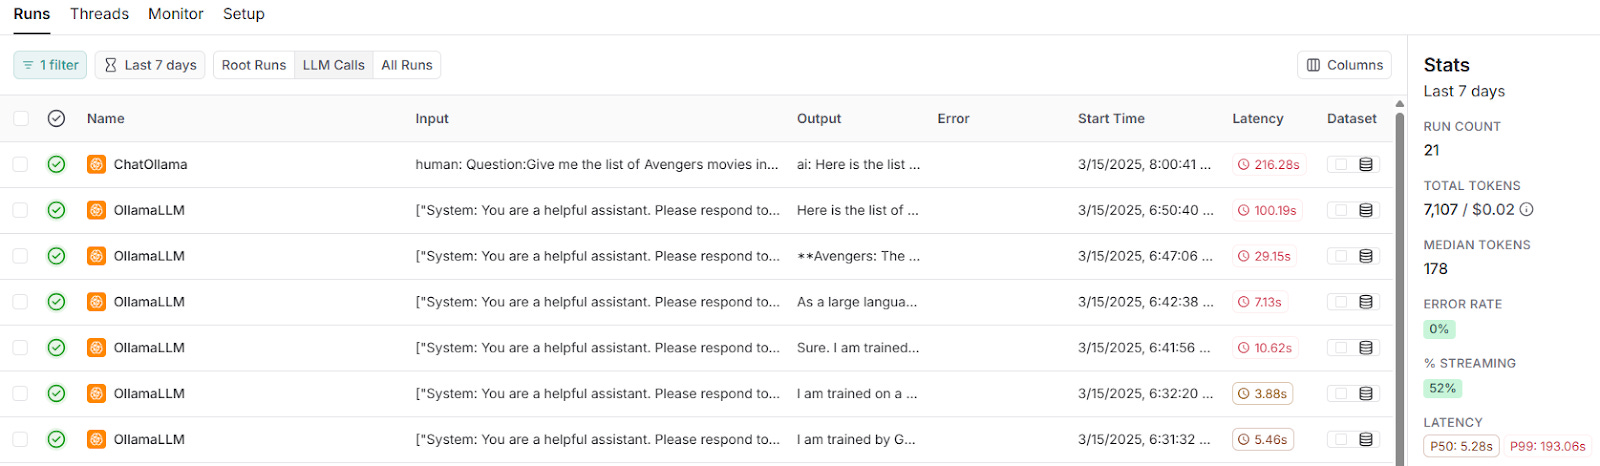Click dataset database icon for the 3.88s run
The image size is (1600, 466).
pyautogui.click(x=1366, y=394)
